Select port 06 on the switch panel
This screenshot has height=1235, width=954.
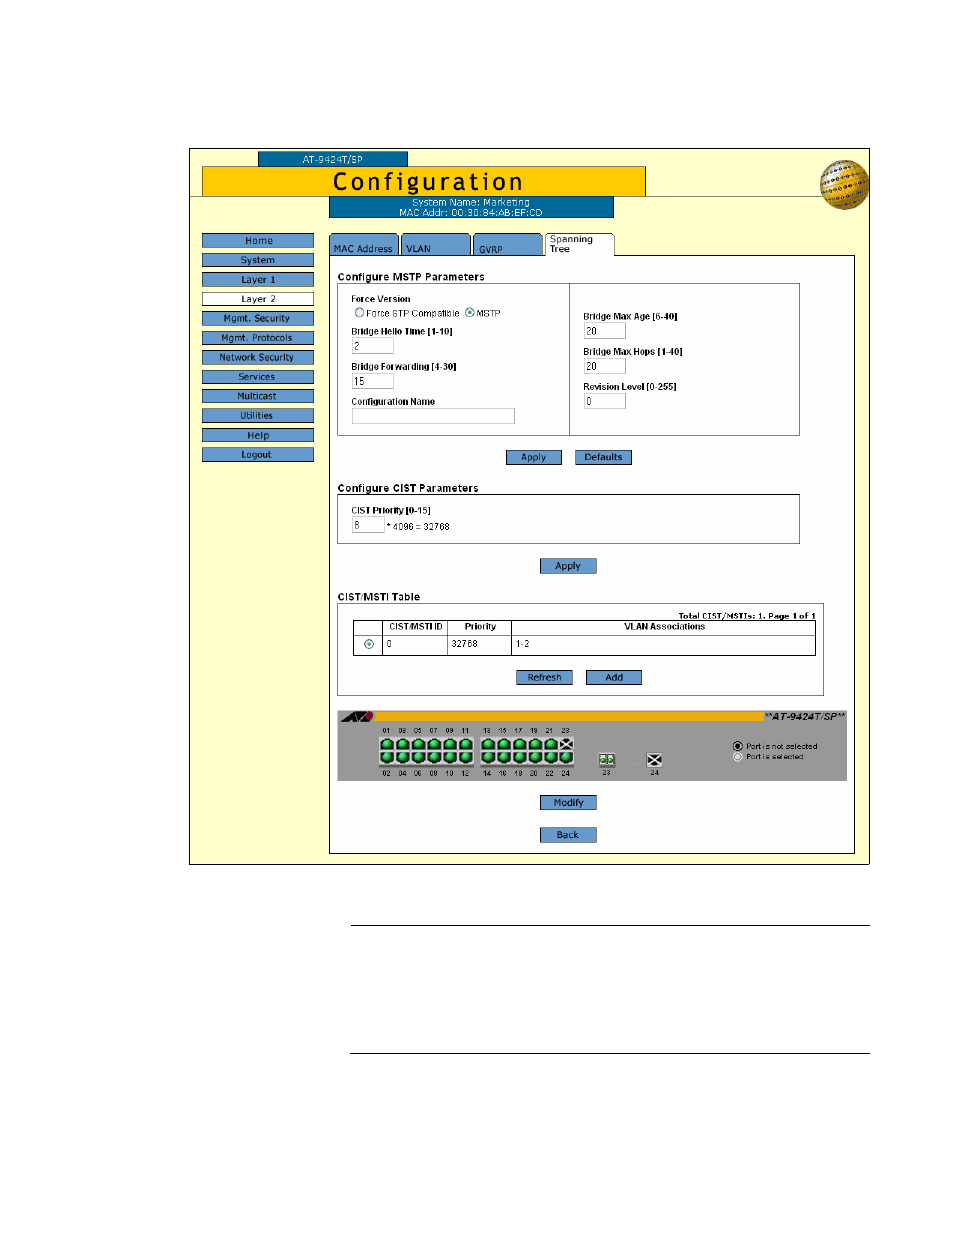click(x=418, y=757)
